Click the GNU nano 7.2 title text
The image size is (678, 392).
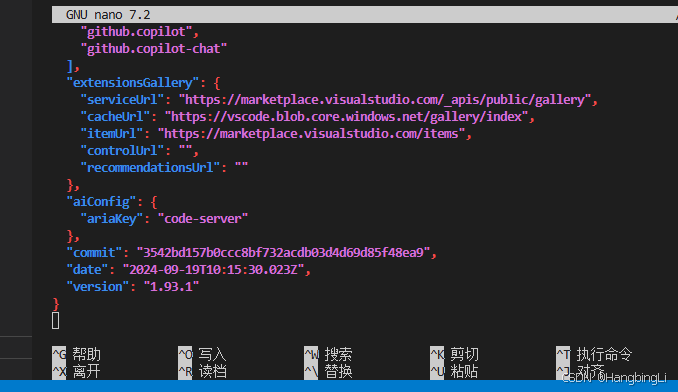tap(108, 15)
